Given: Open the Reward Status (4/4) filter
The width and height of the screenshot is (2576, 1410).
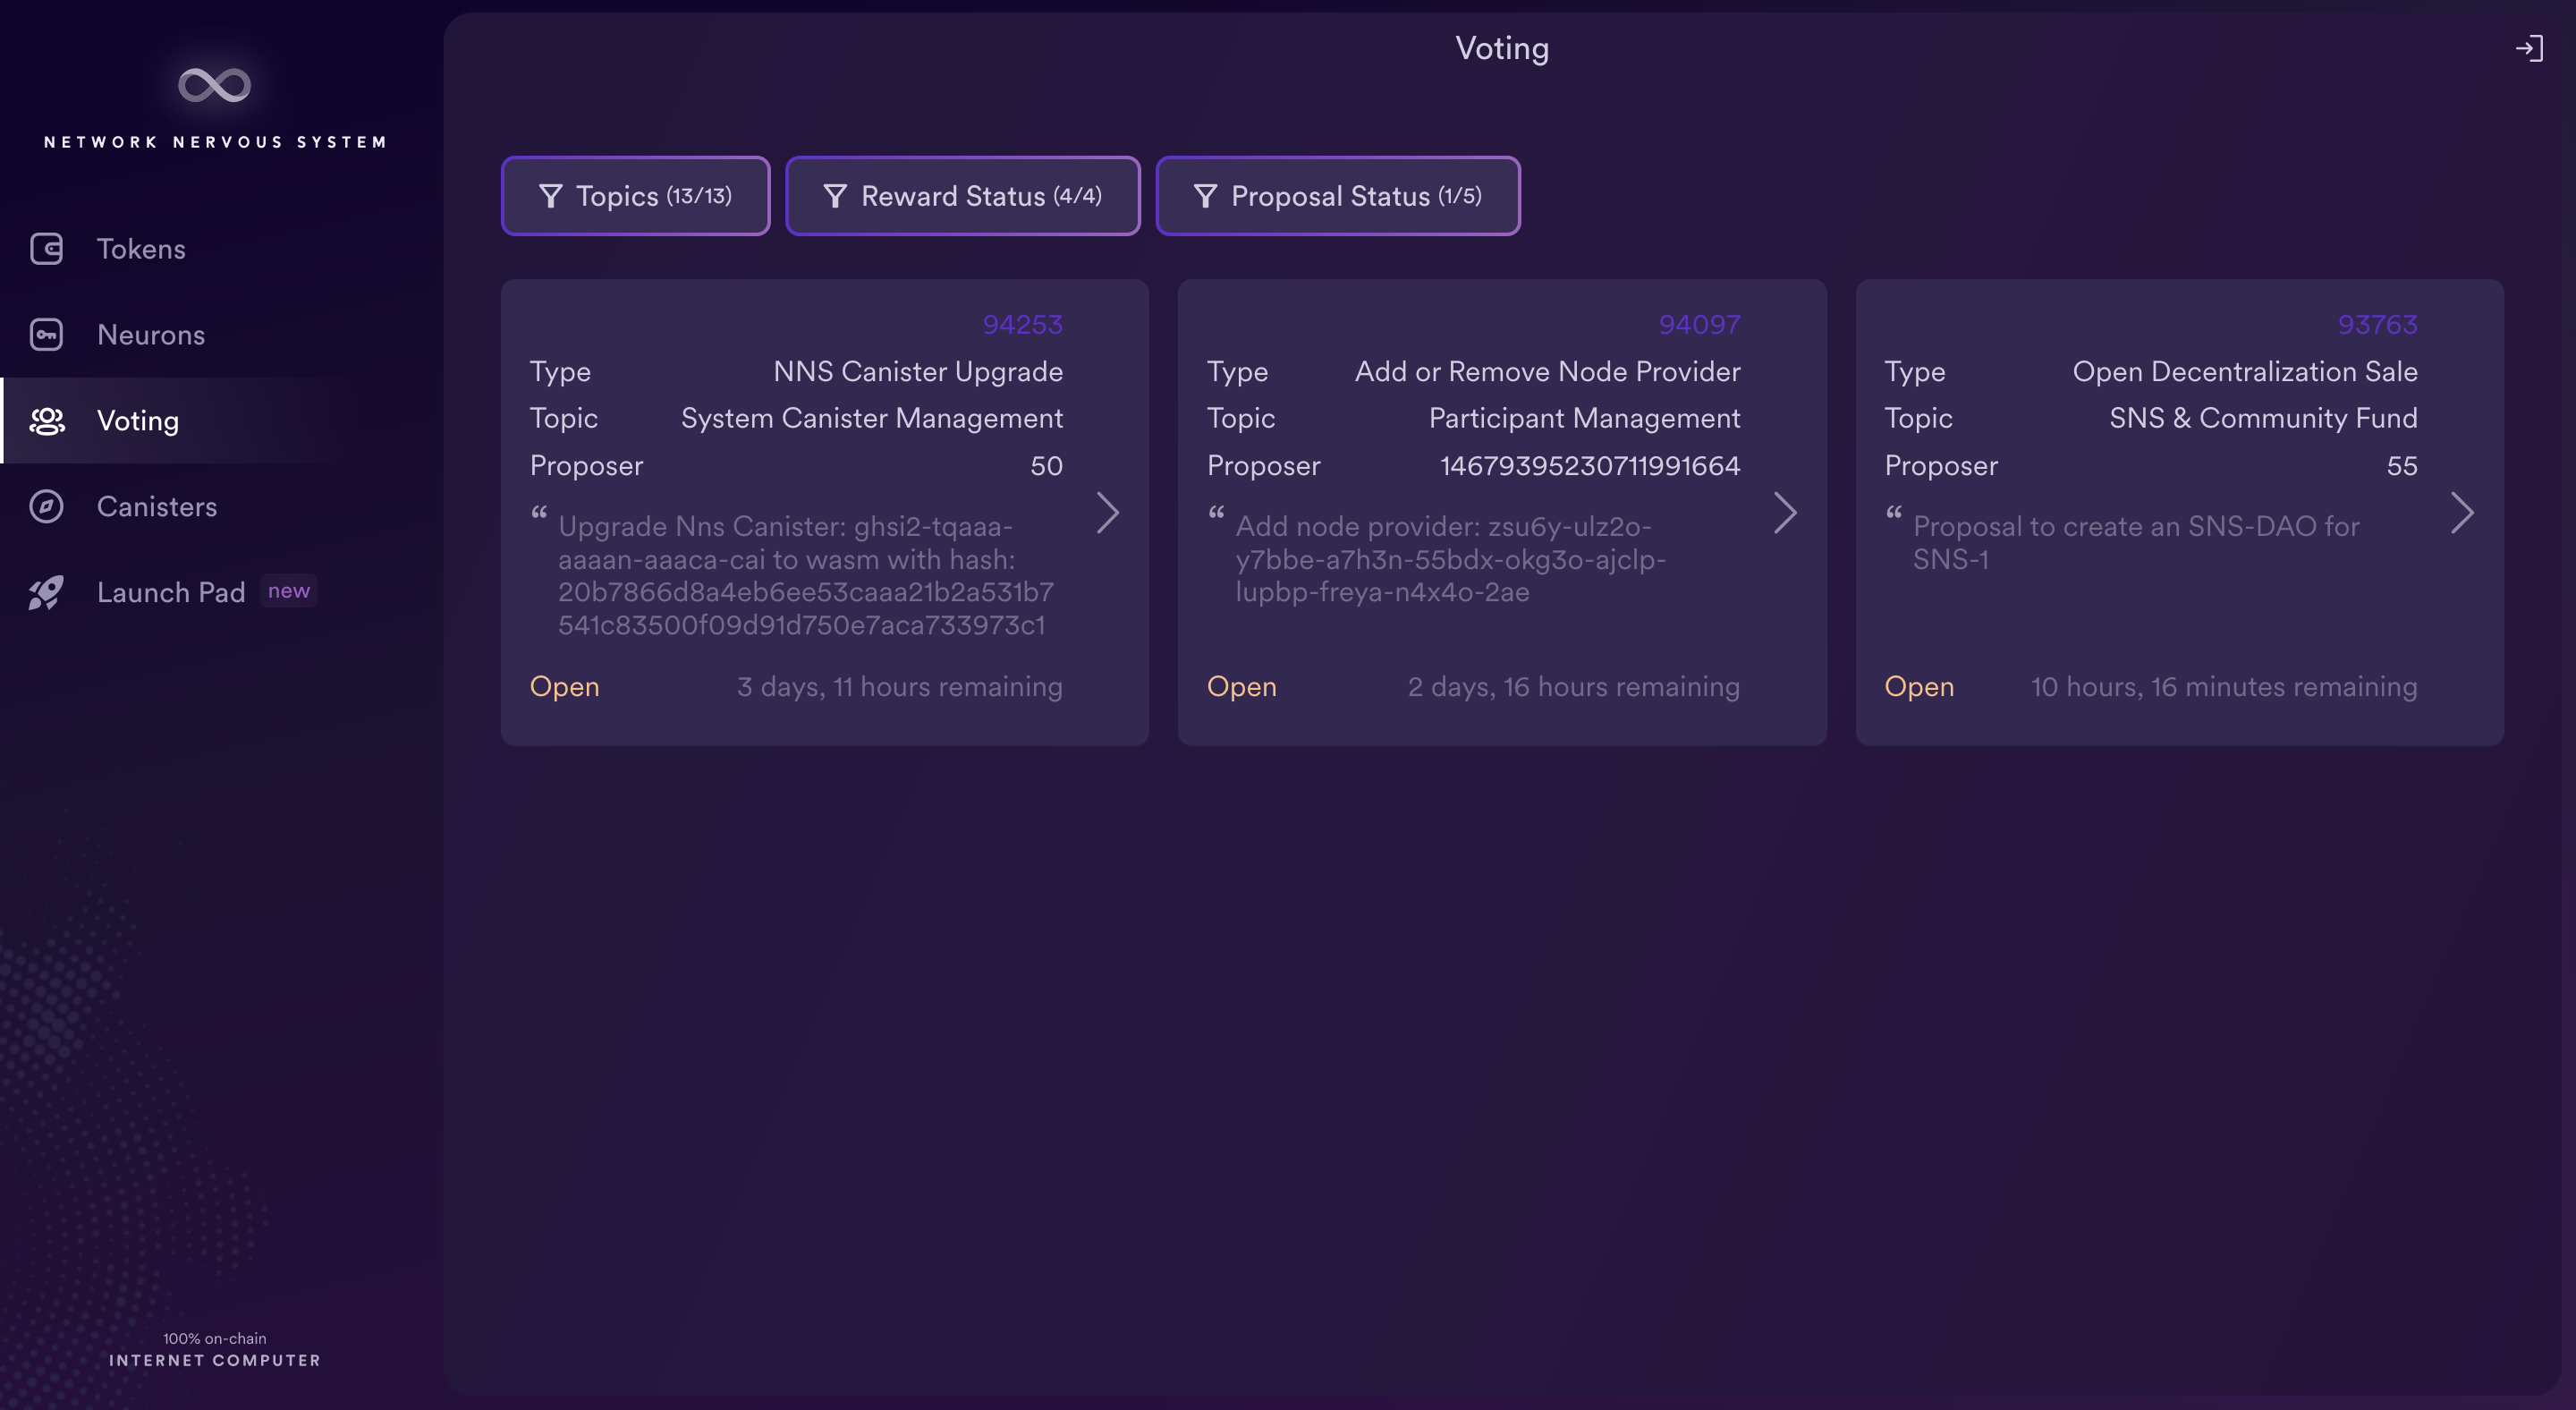Looking at the screenshot, I should click(962, 196).
